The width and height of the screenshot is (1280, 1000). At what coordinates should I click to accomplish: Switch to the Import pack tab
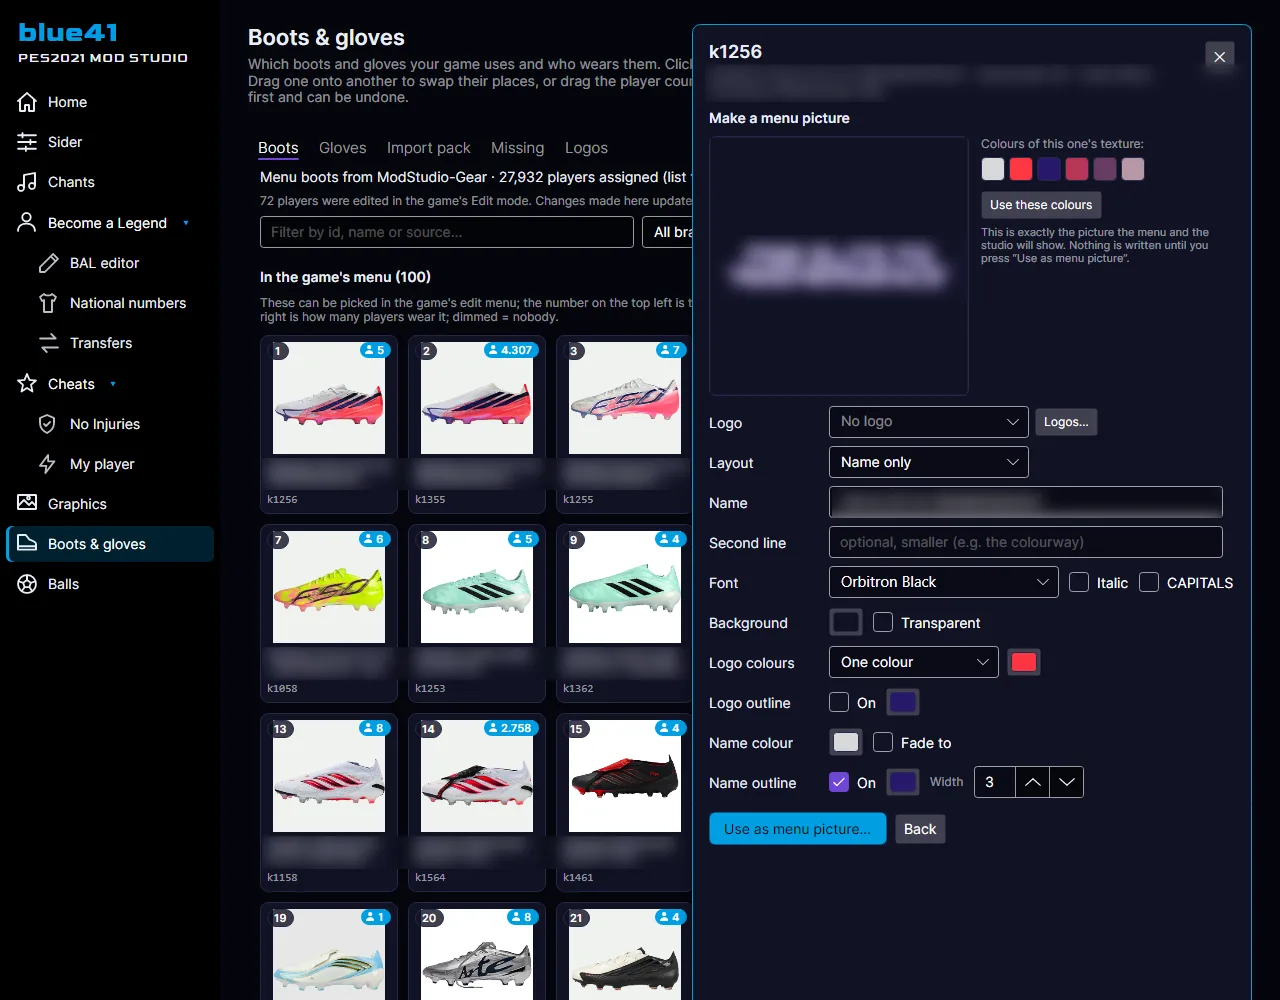tap(429, 148)
